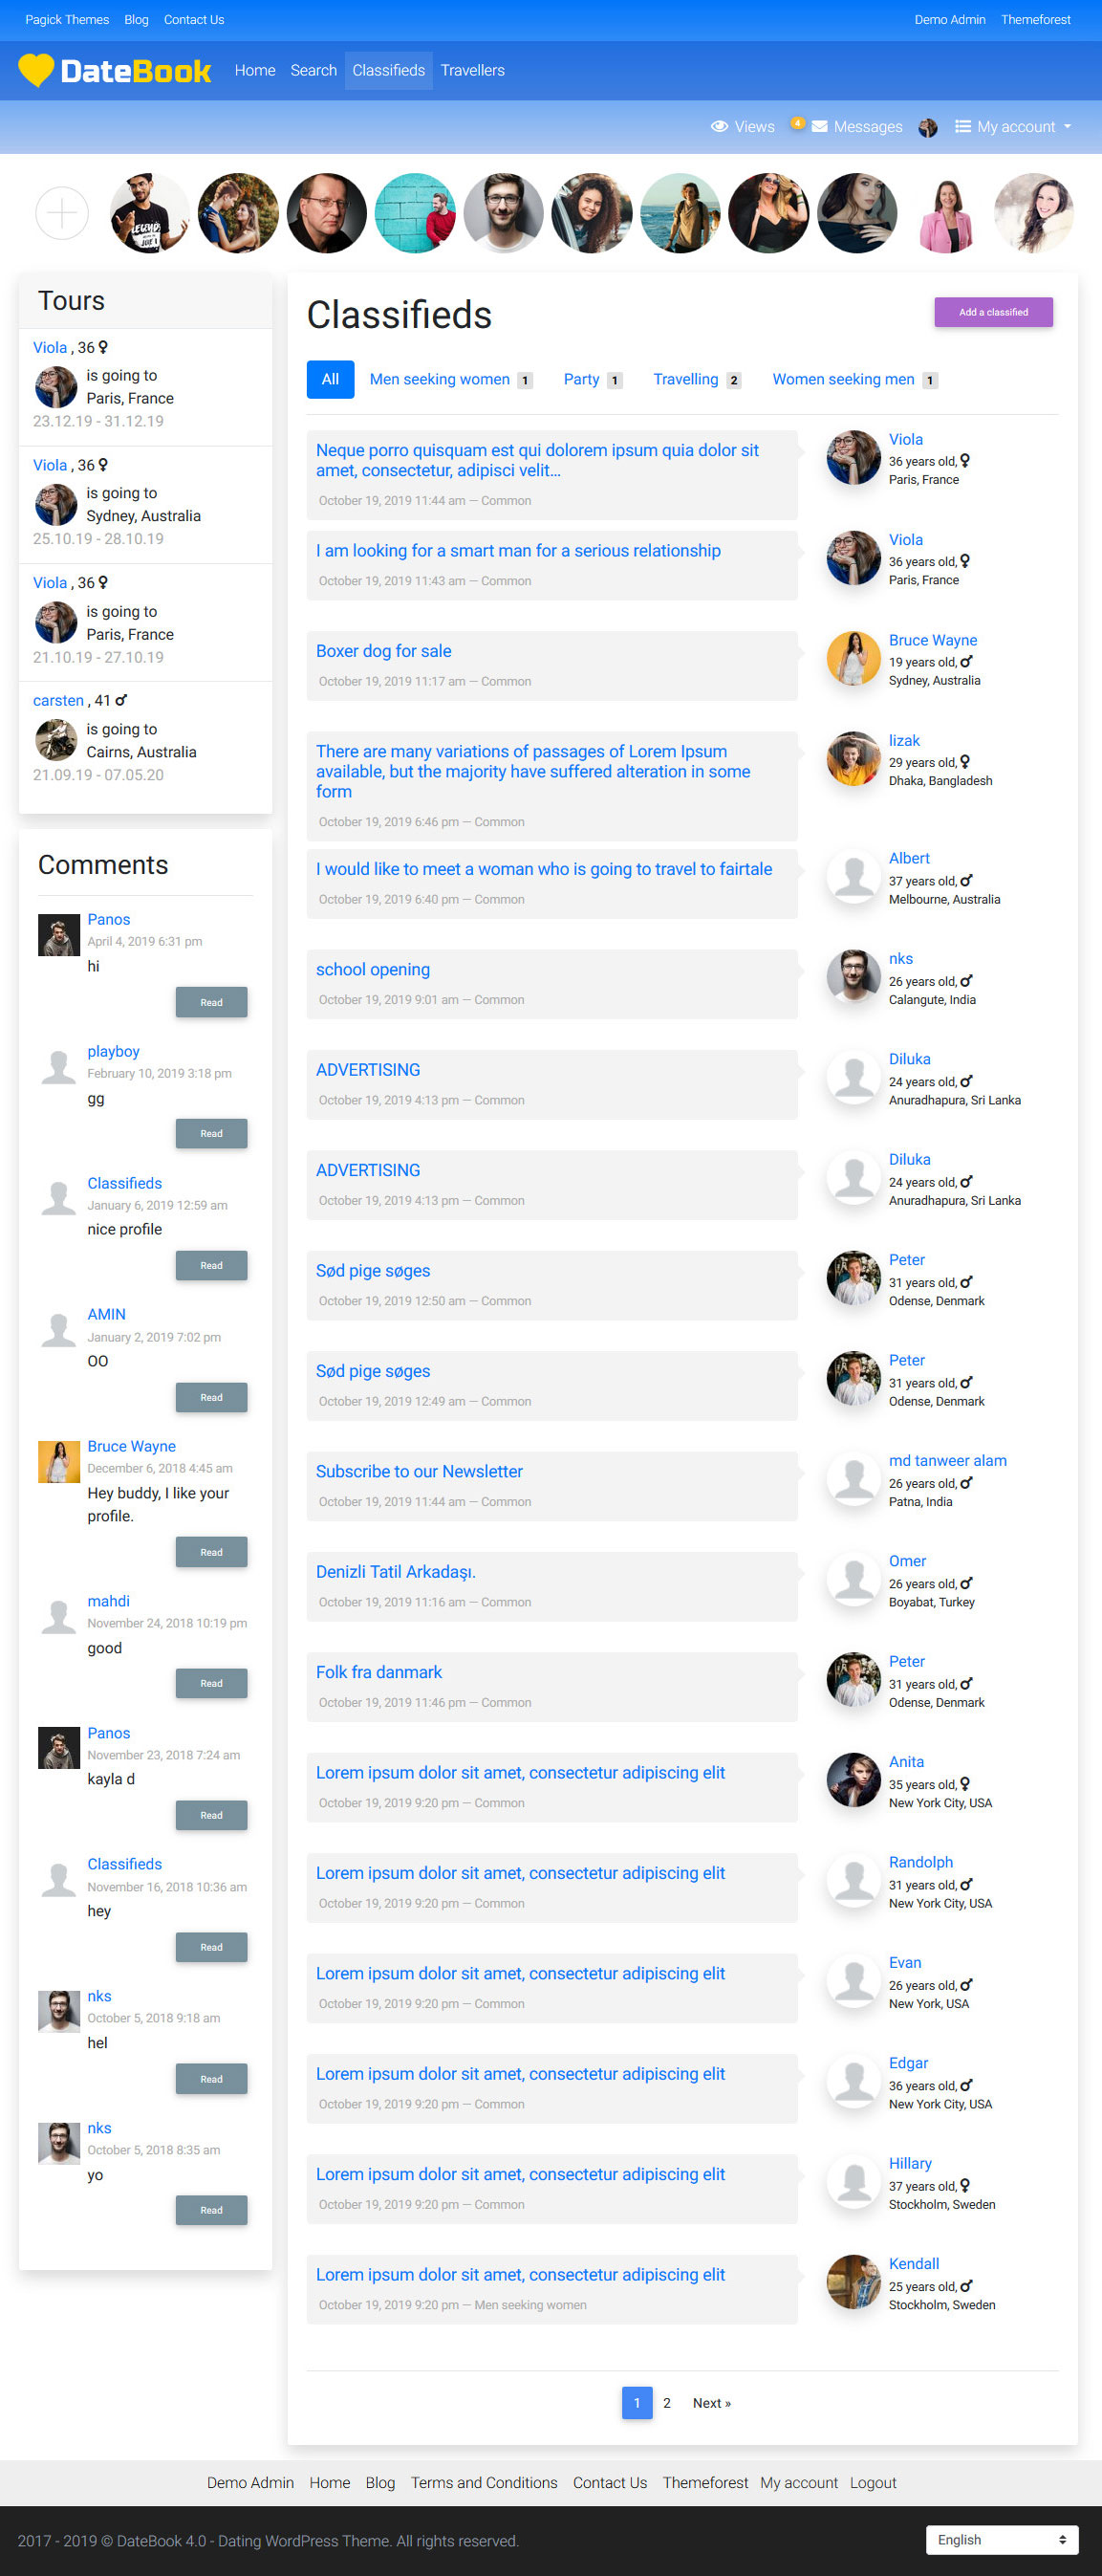This screenshot has width=1102, height=2576.
Task: Select the Men seeking women tab
Action: [x=440, y=380]
